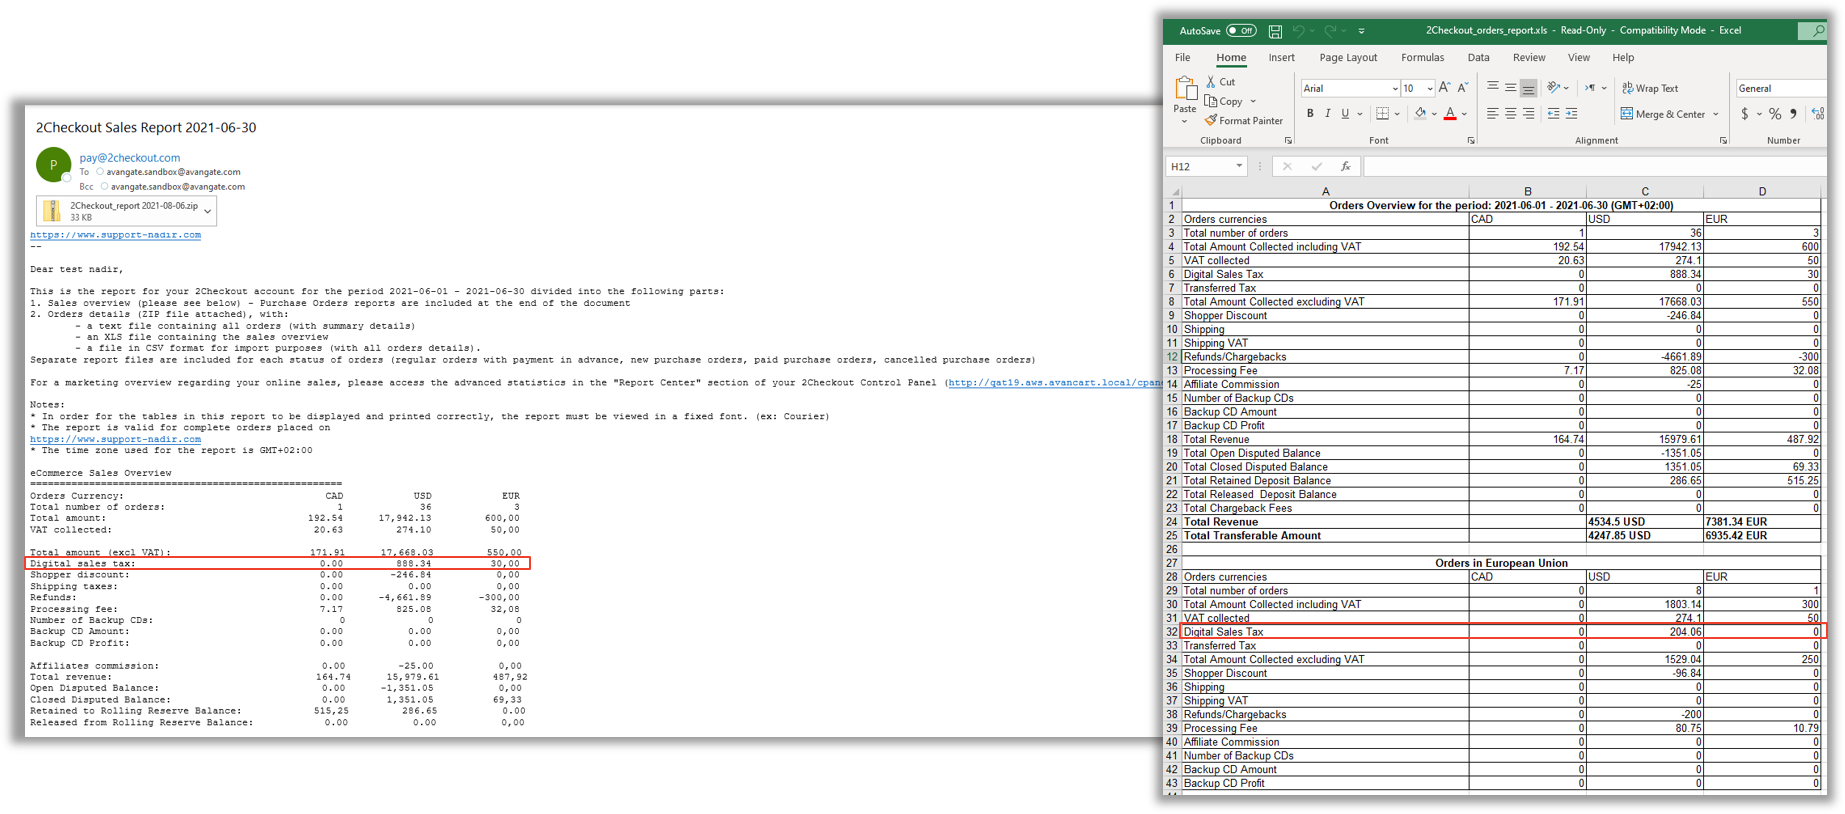Switch to the Insert tab
Image resolution: width=1845 pixels, height=814 pixels.
[1282, 58]
